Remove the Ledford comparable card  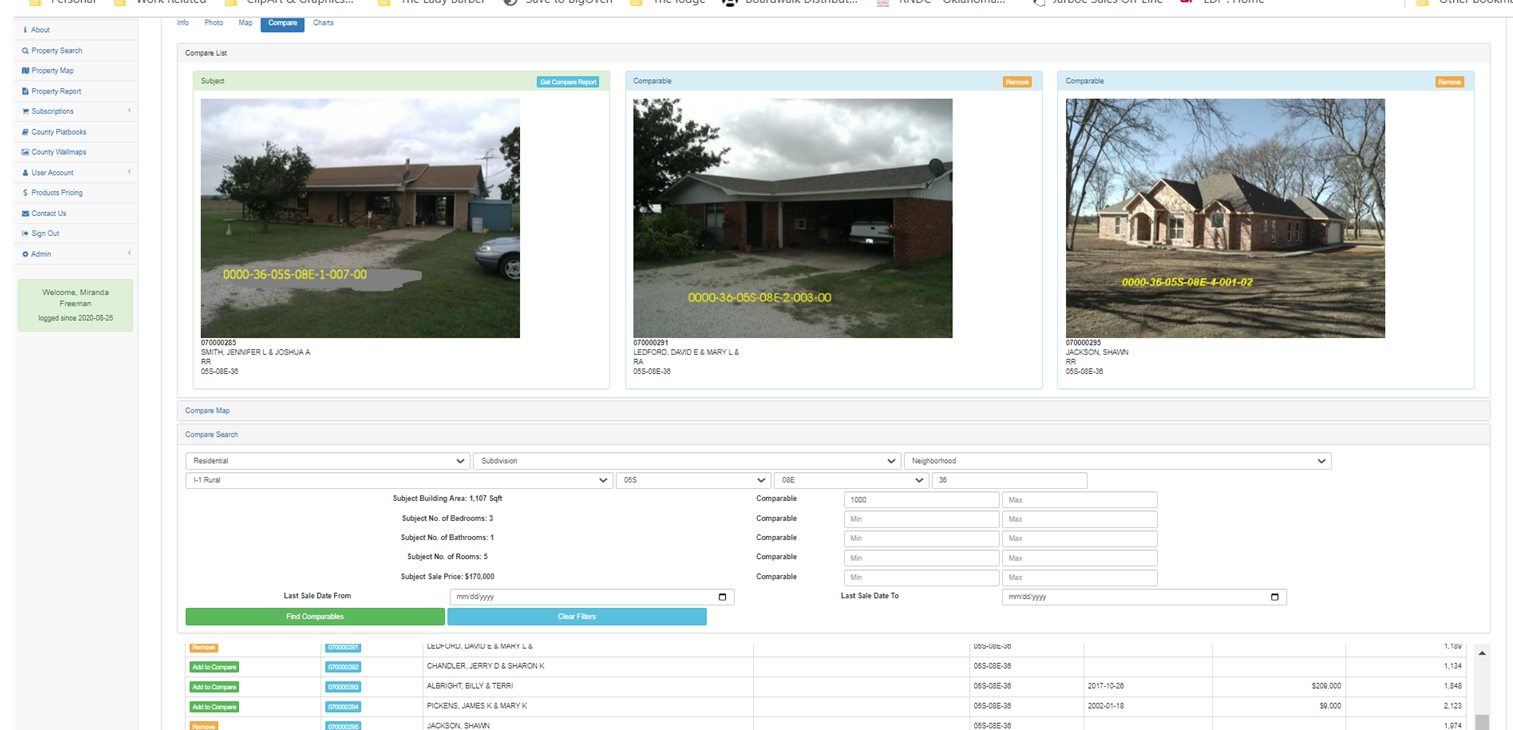(x=1017, y=82)
